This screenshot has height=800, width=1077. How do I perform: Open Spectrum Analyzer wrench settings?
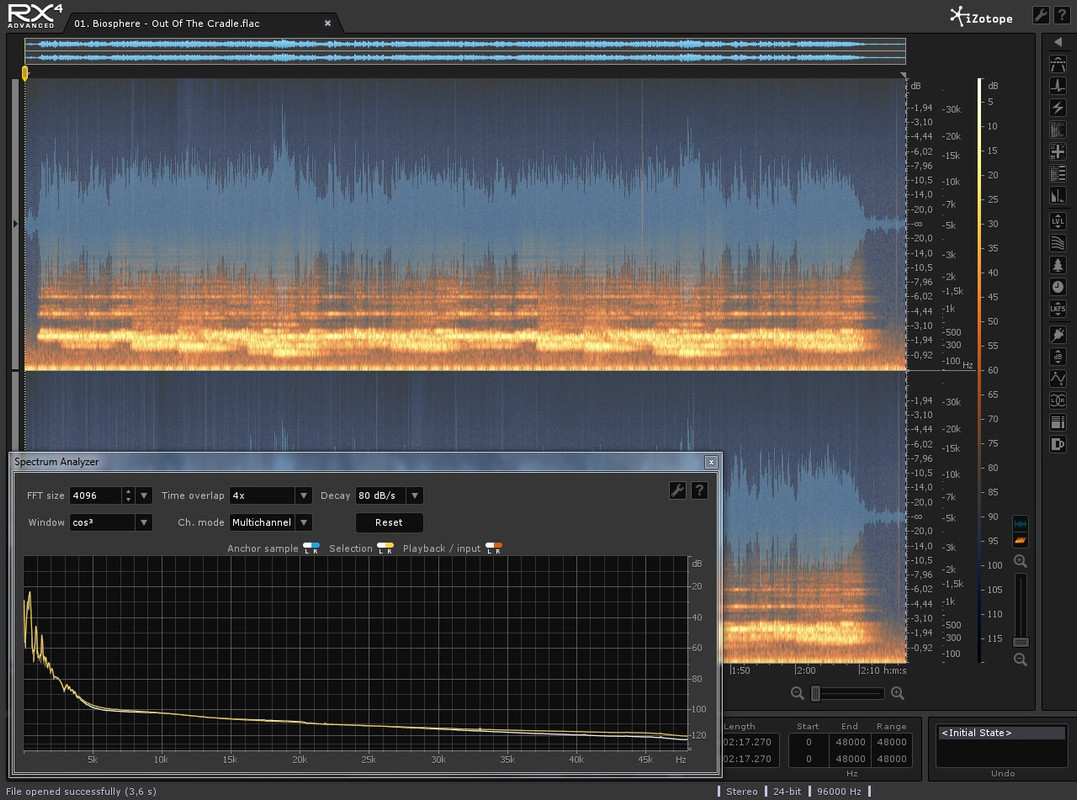click(x=677, y=490)
